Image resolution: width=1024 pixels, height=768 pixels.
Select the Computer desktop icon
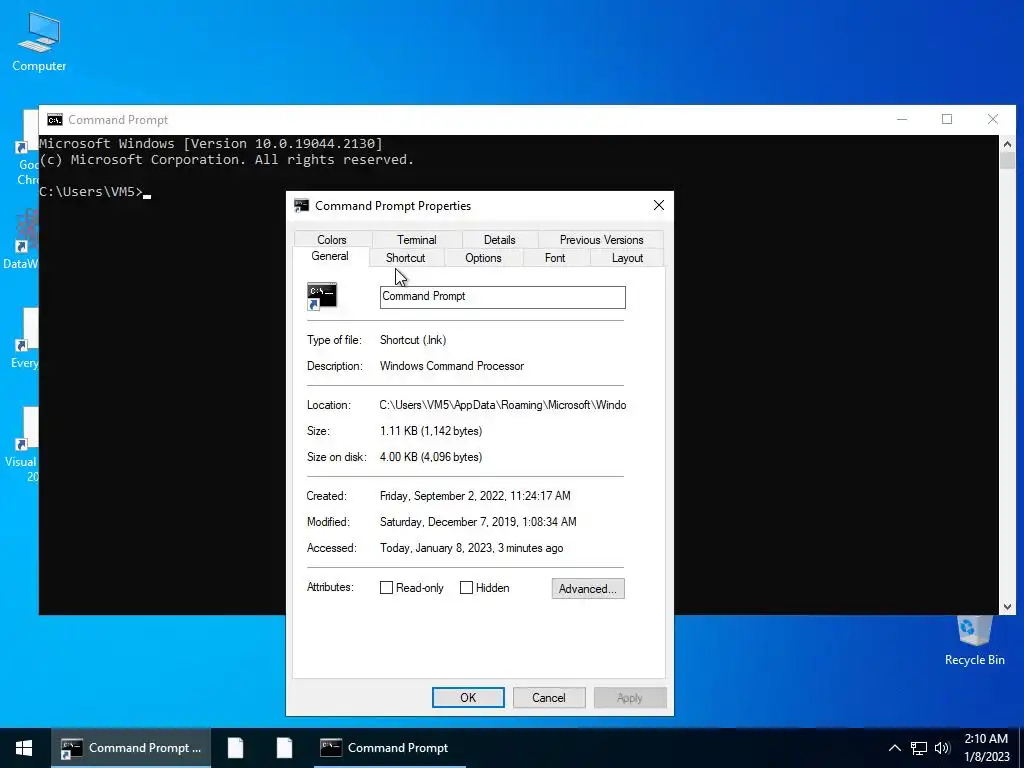tap(39, 42)
